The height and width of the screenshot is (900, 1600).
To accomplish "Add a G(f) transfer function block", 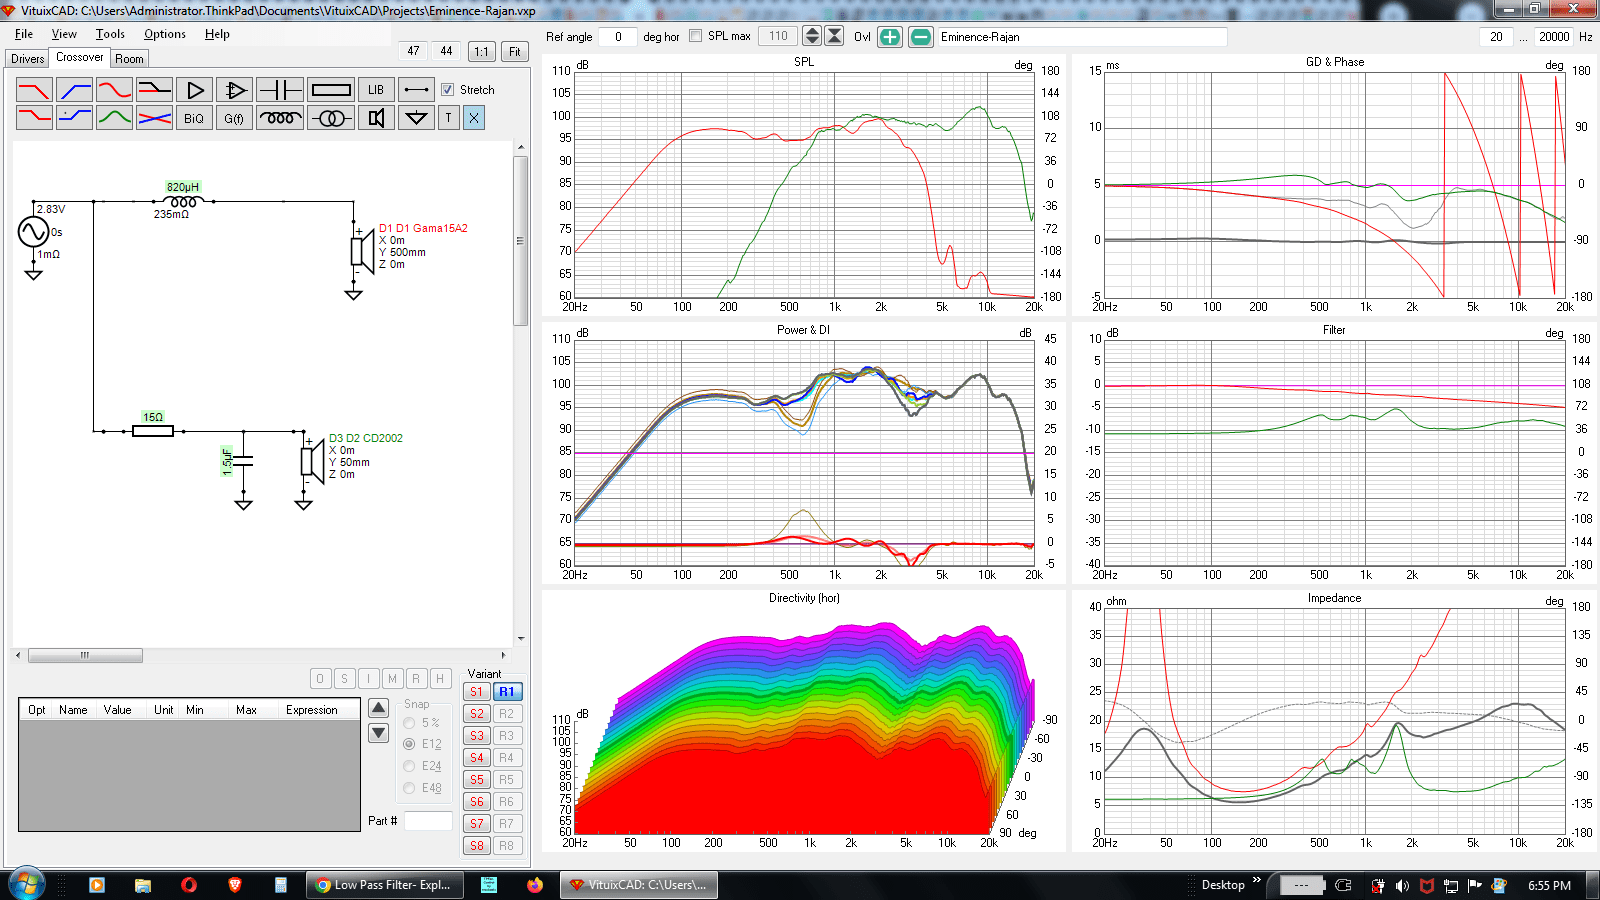I will [235, 118].
